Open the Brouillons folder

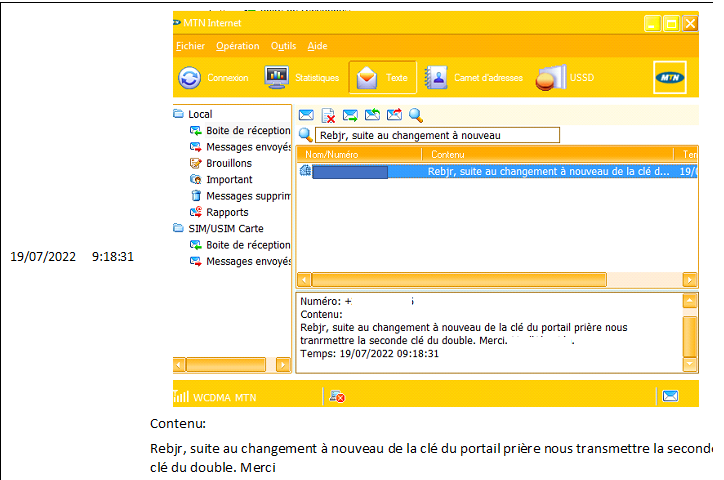click(x=228, y=163)
